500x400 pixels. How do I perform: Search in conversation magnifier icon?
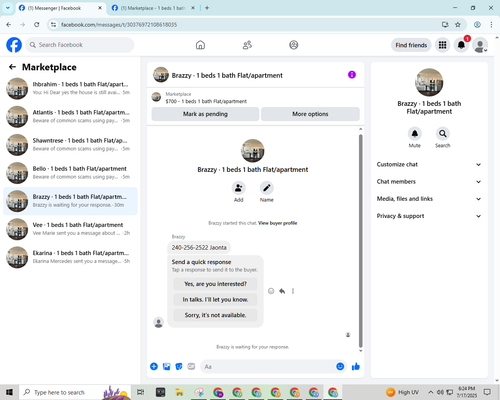443,134
